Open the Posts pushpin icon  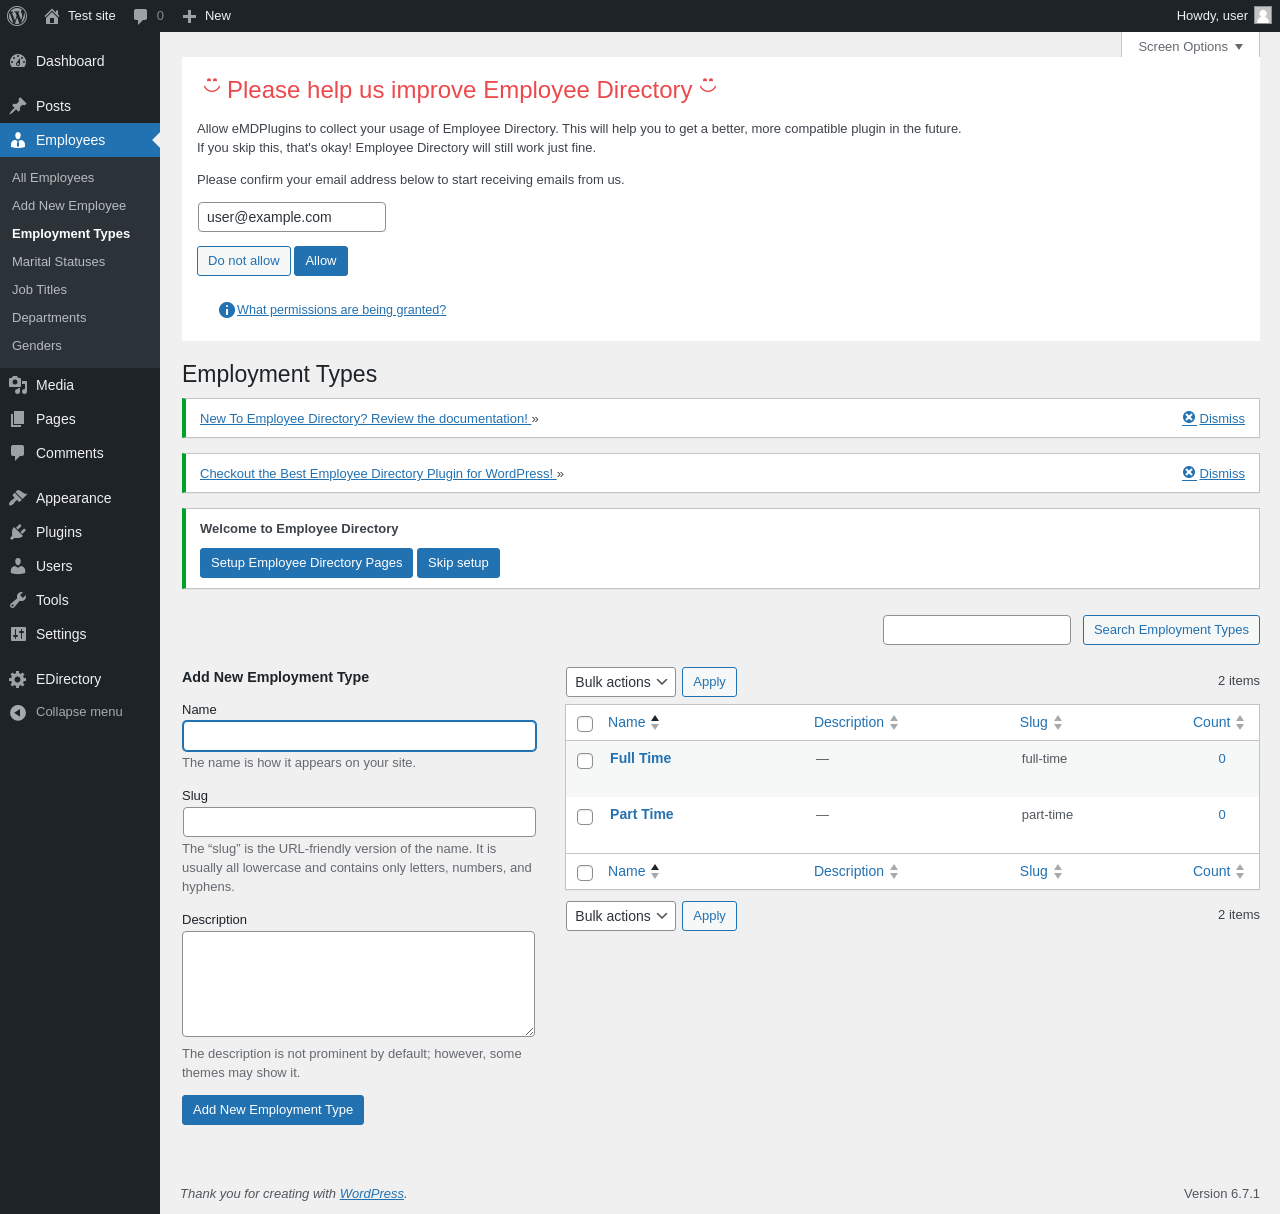click(18, 106)
